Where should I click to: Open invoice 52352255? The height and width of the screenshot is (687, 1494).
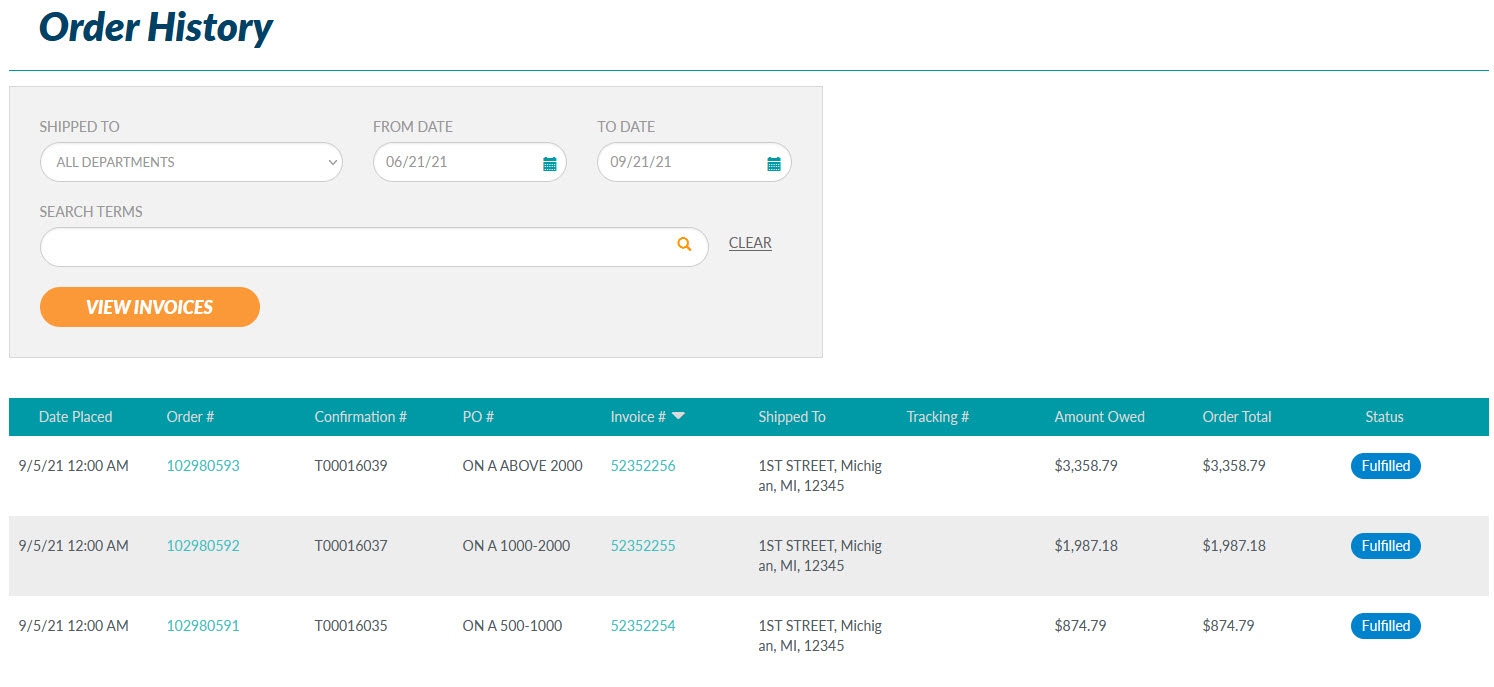[x=643, y=546]
